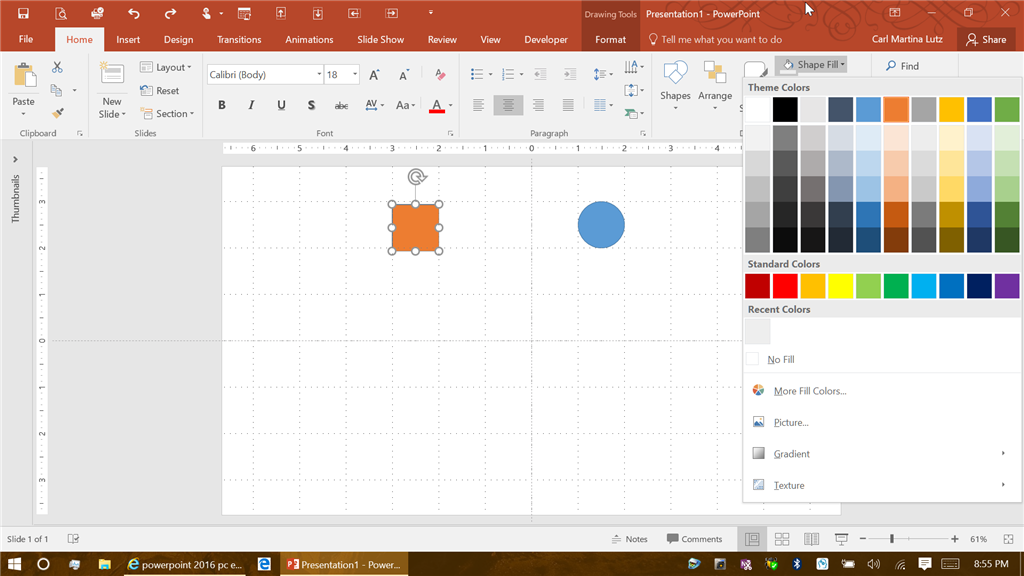The image size is (1024, 576).
Task: Increase font size with the larger A icon
Action: (374, 74)
